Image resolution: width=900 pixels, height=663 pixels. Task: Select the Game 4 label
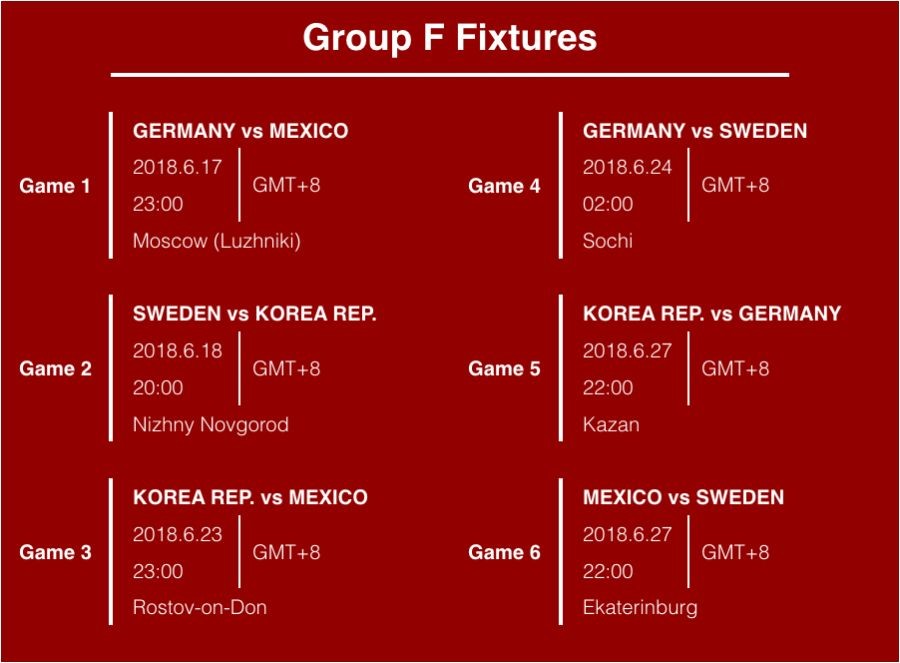click(x=504, y=186)
